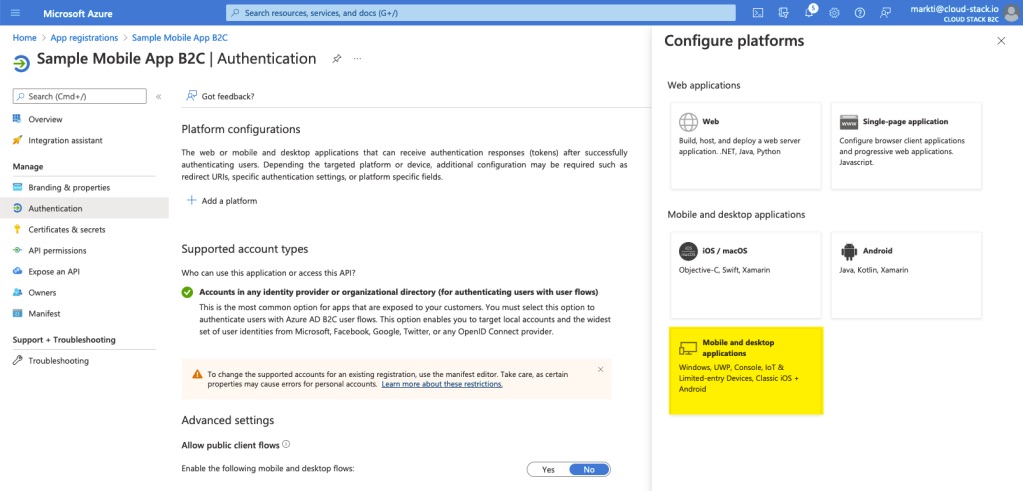
Task: Dismiss the orange warning banner
Action: pos(600,369)
